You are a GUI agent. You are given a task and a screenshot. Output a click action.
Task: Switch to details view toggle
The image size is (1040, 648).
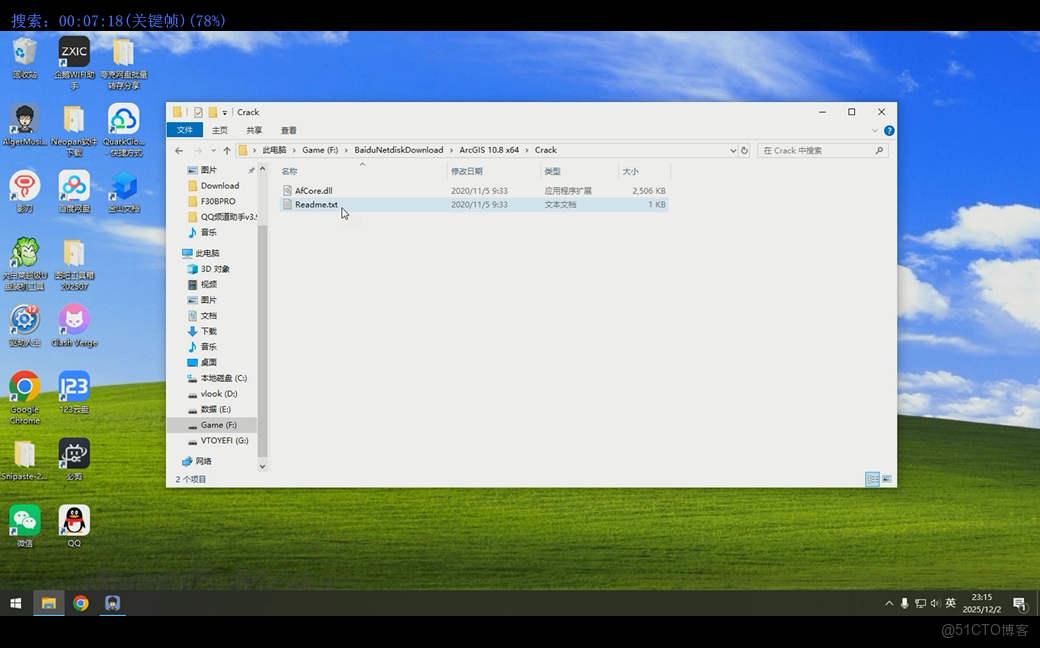coord(872,480)
